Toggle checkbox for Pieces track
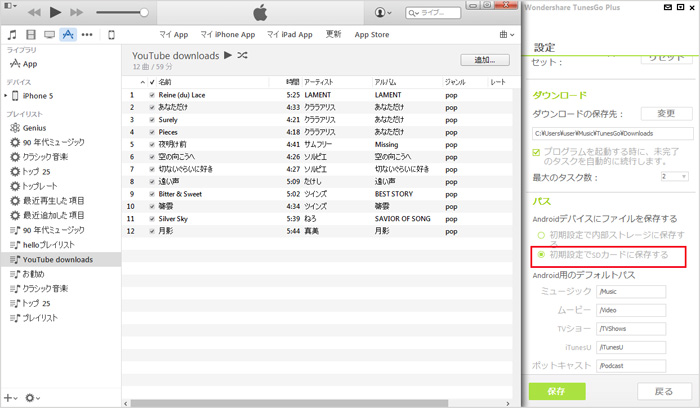The height and width of the screenshot is (408, 700). 152,132
